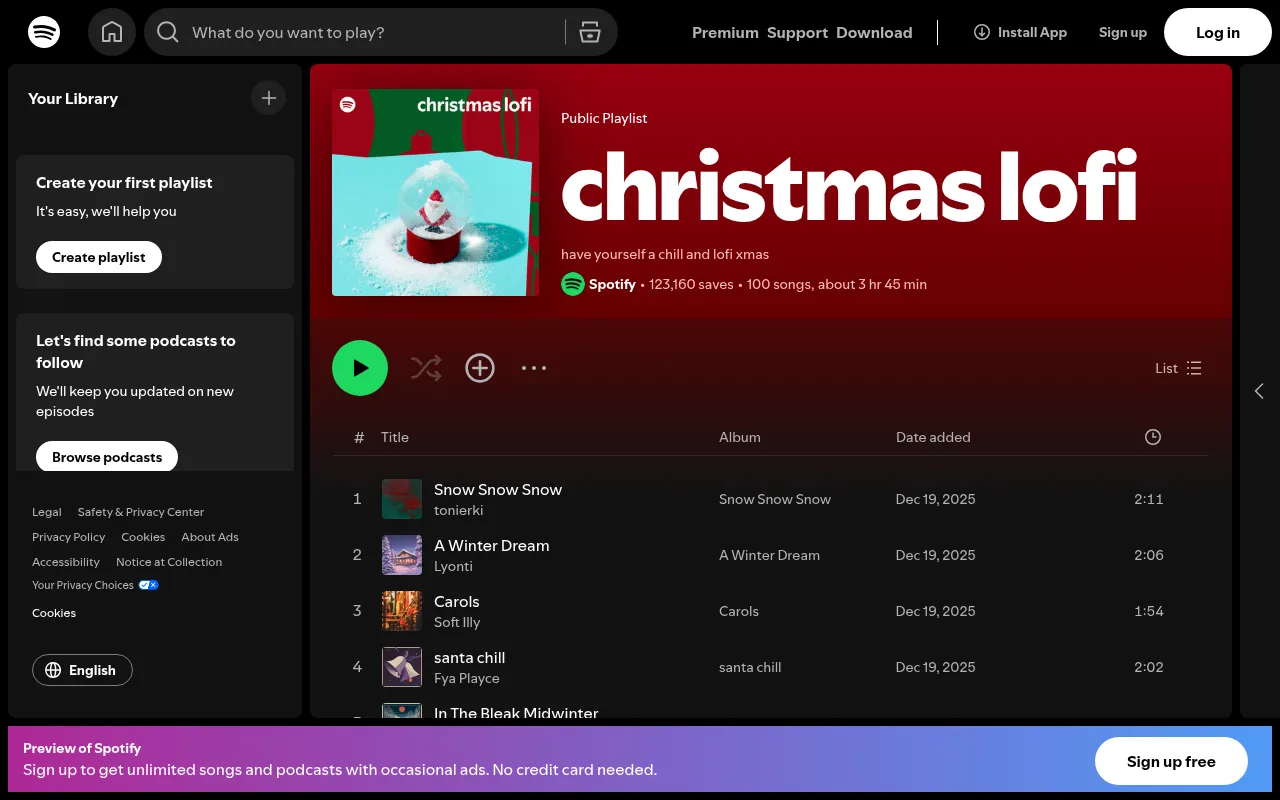The width and height of the screenshot is (1280, 800).
Task: Toggle Your Privacy Choices icon
Action: (x=148, y=585)
